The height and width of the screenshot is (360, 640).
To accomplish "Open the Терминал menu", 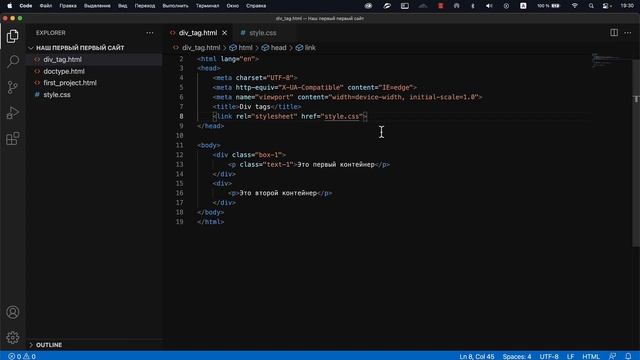I will coord(207,6).
